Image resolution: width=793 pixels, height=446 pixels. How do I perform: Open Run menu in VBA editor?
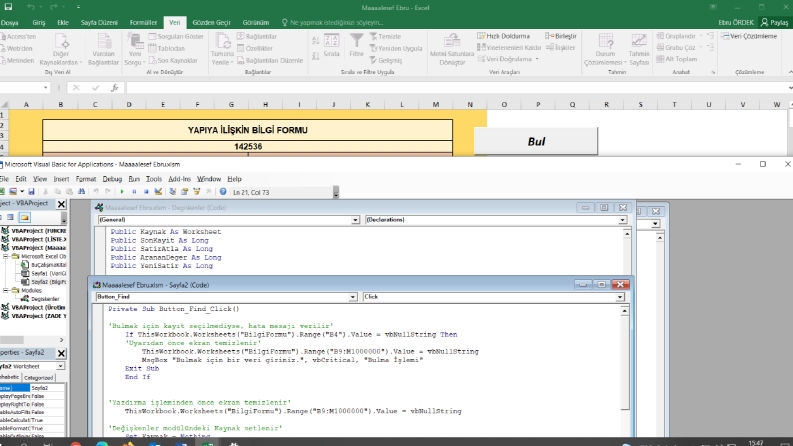[134, 179]
